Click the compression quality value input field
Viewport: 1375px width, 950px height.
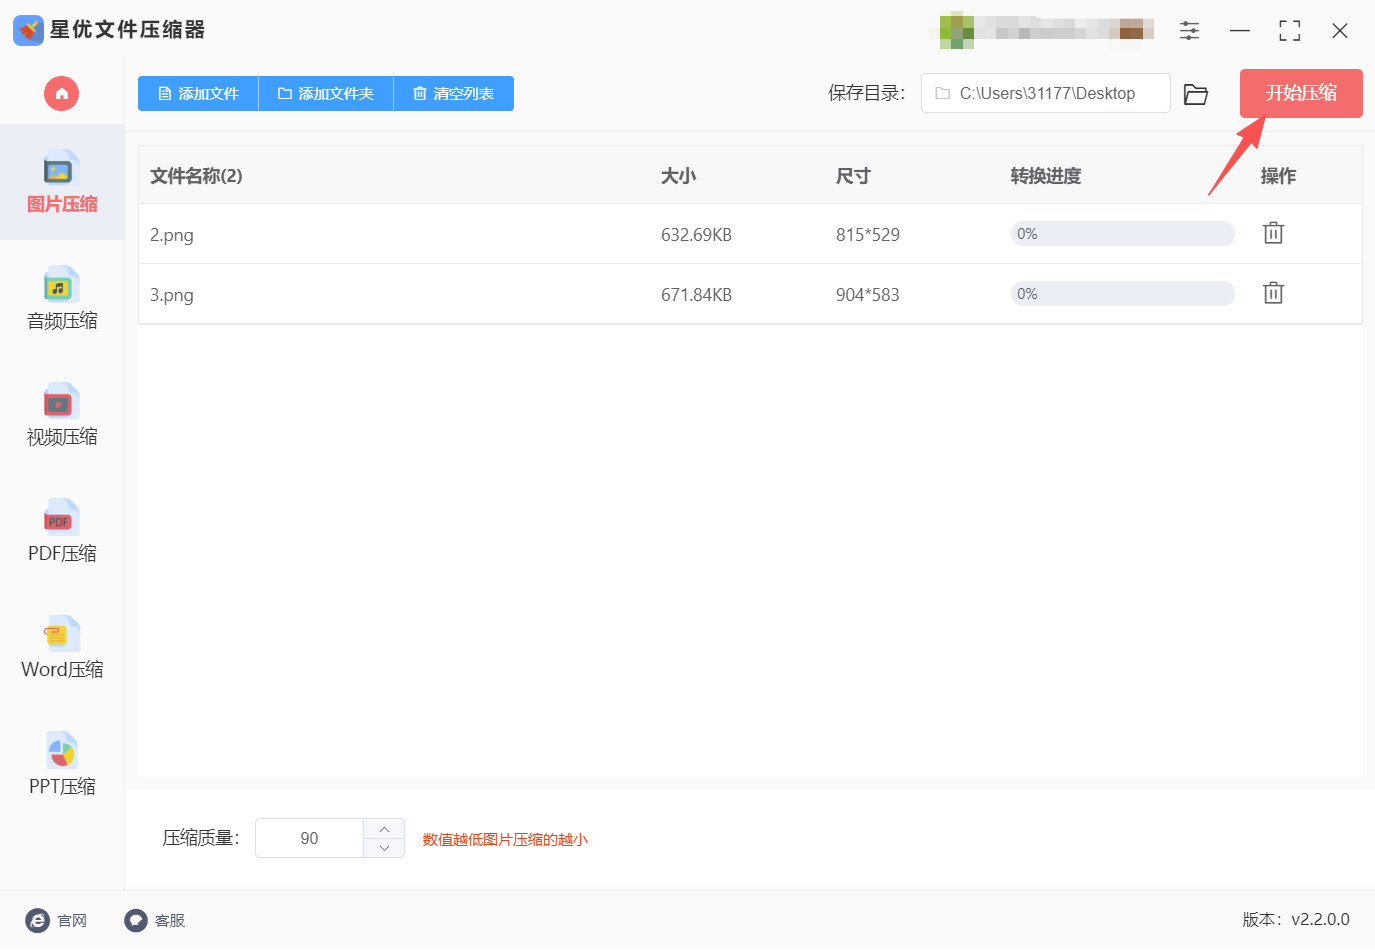310,838
